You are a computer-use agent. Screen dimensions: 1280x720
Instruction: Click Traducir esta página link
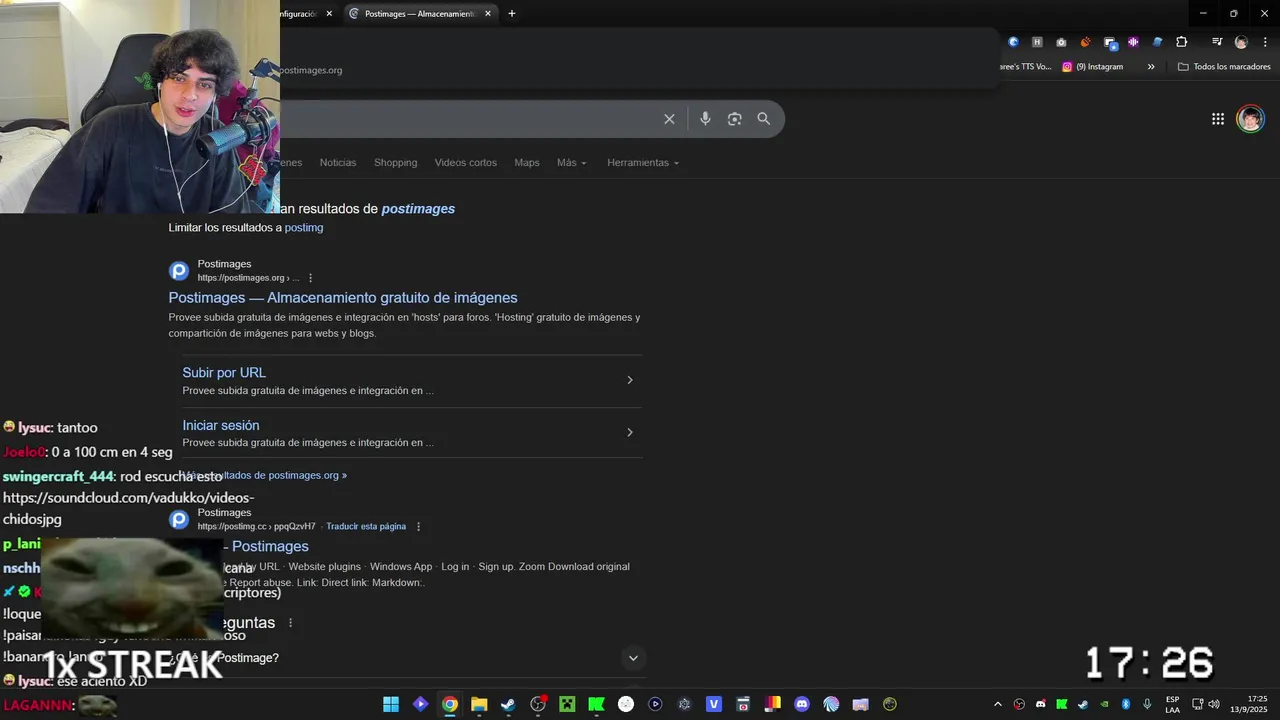[366, 527]
